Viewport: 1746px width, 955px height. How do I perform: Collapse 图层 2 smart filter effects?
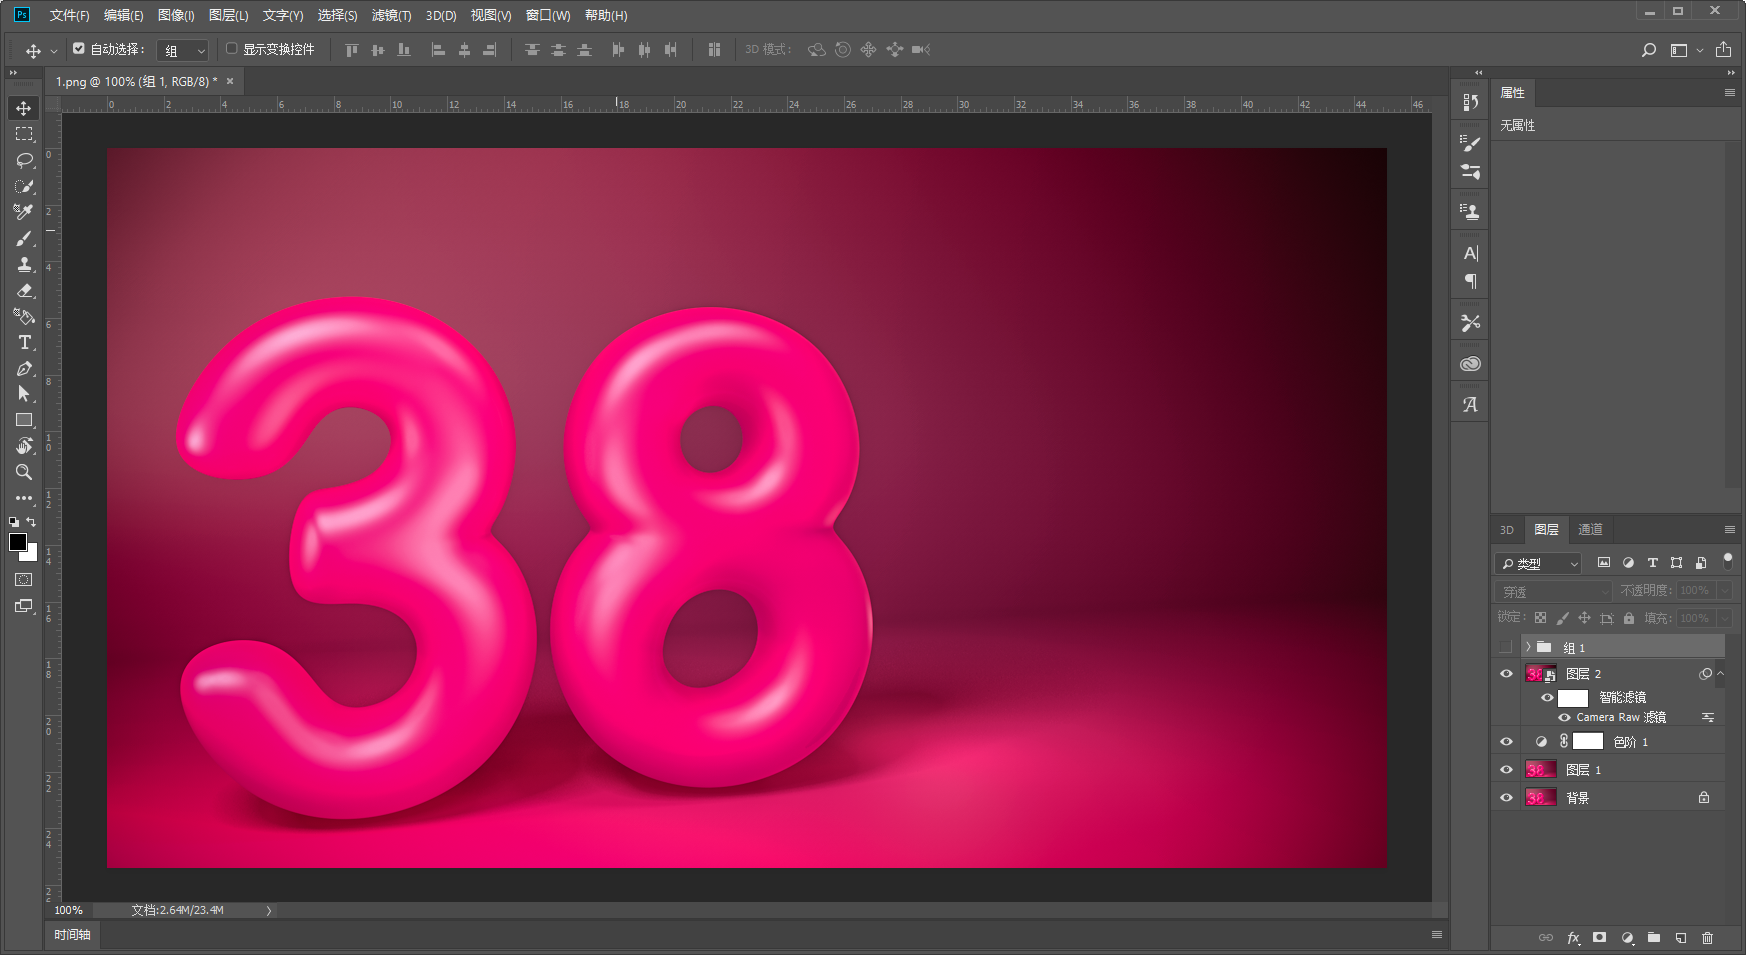tap(1720, 674)
